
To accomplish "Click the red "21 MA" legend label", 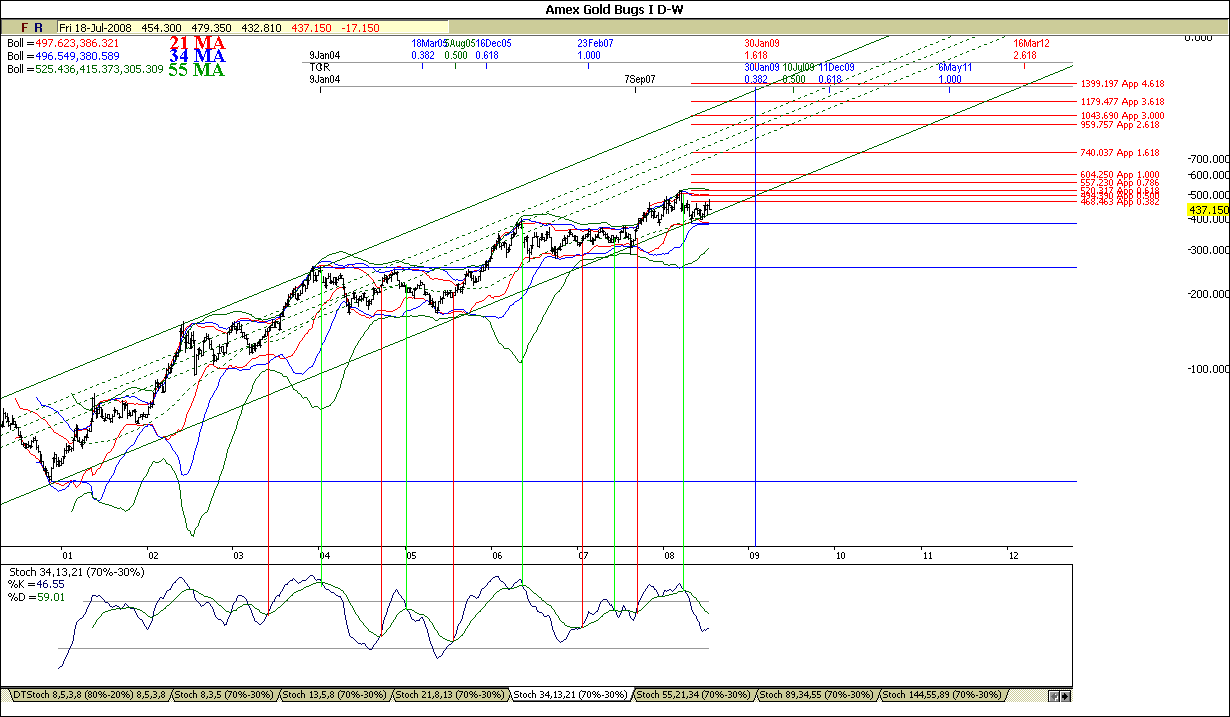I will click(196, 43).
